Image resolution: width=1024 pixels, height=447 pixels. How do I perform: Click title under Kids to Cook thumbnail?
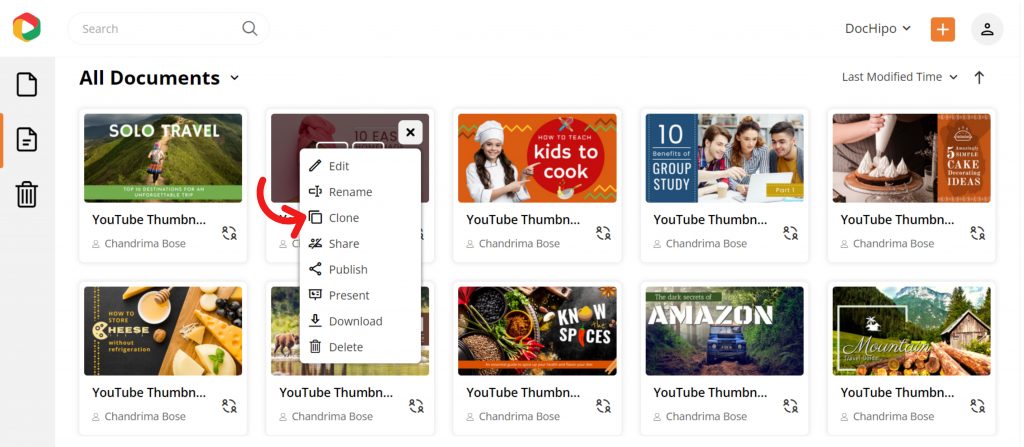[523, 220]
